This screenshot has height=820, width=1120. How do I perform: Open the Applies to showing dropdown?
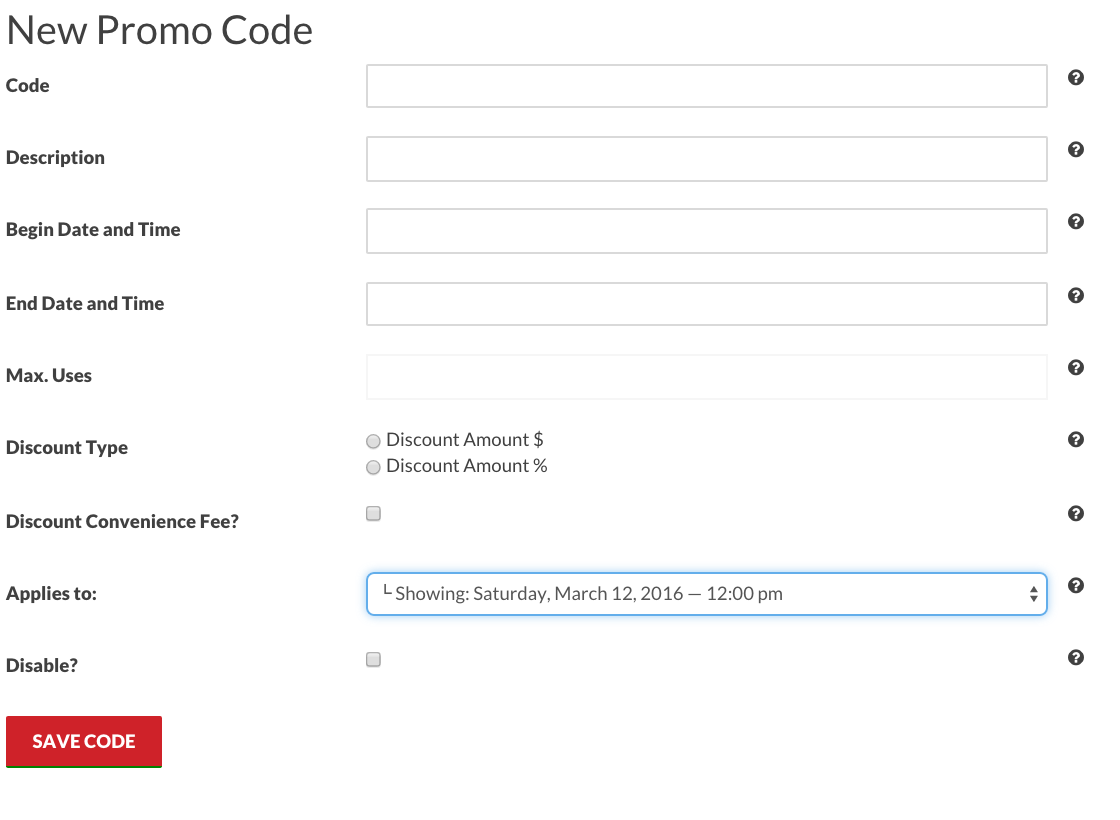click(706, 594)
